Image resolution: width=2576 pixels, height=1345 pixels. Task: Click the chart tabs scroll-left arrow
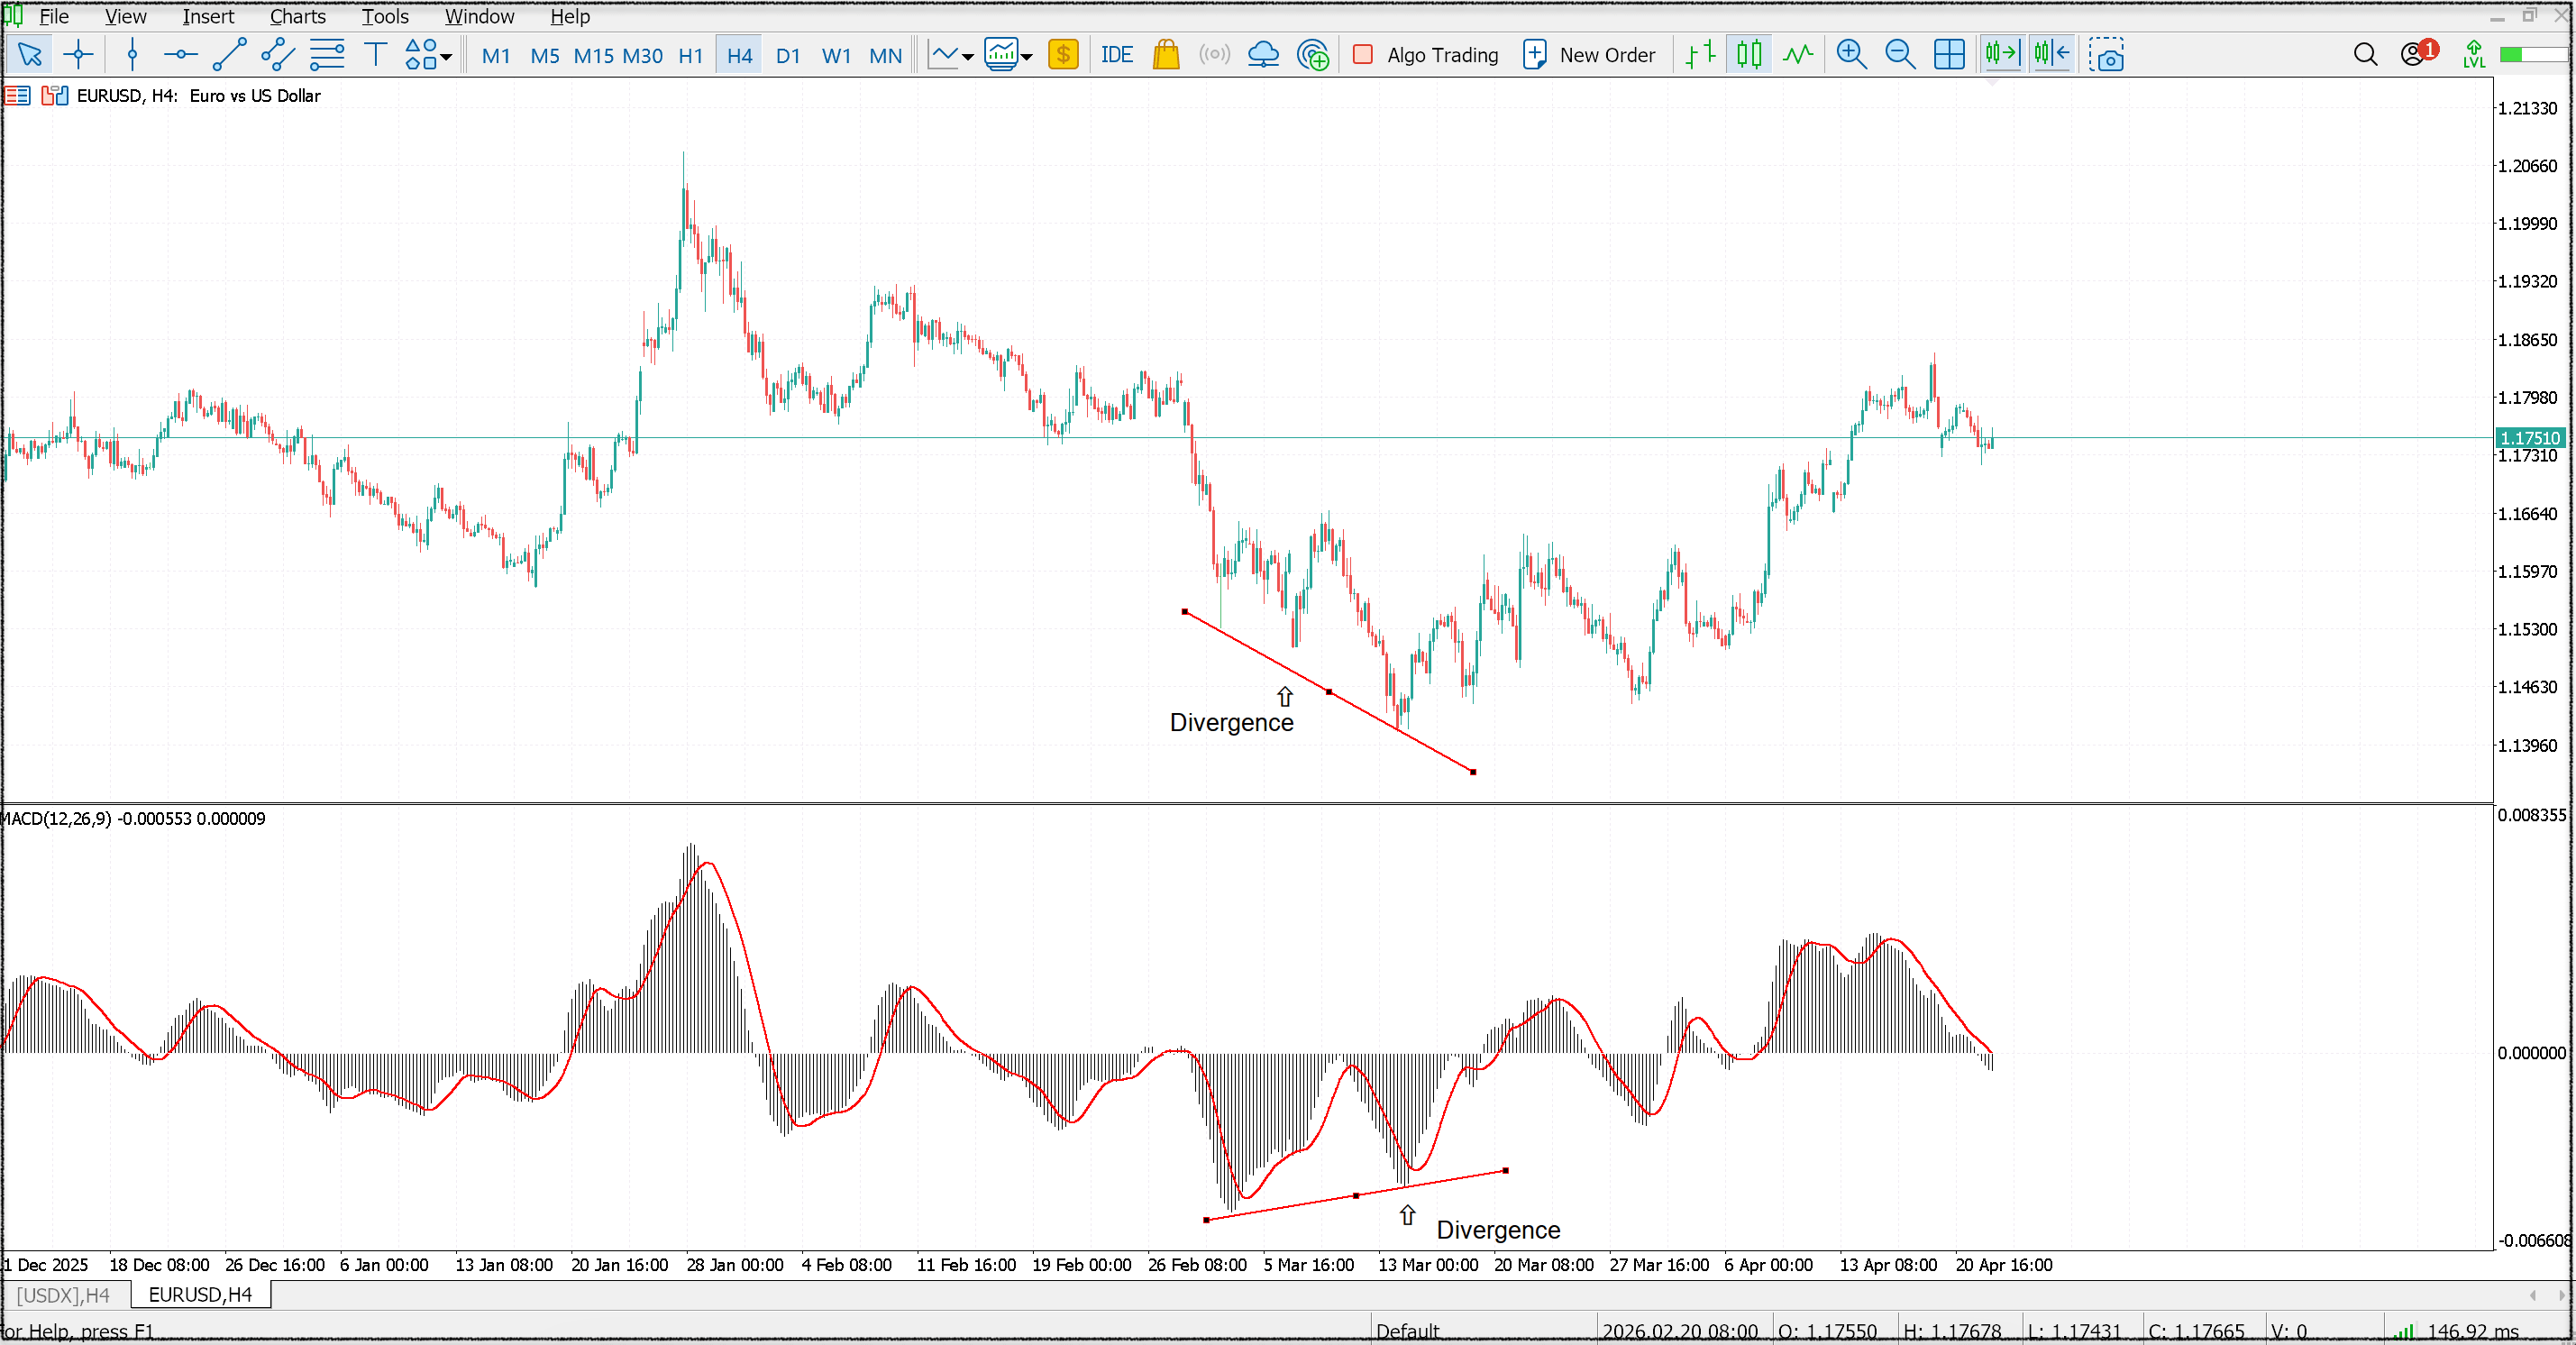[2532, 1295]
